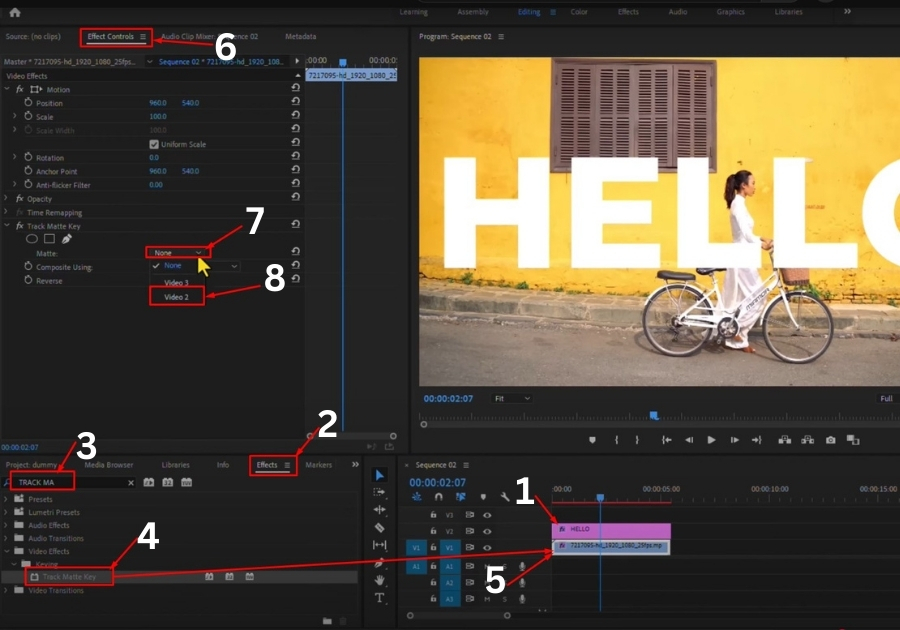Image resolution: width=900 pixels, height=630 pixels.
Task: Add a marker in the timeline header
Action: pyautogui.click(x=483, y=497)
